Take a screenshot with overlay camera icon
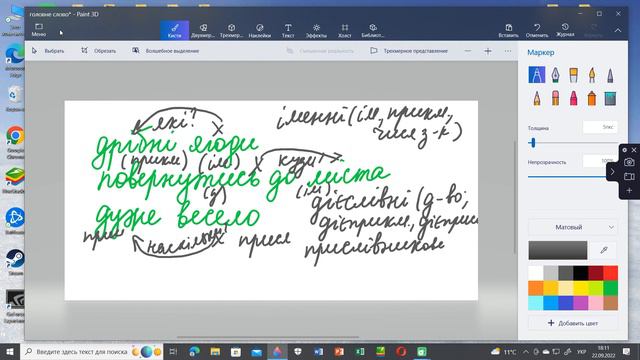The height and width of the screenshot is (360, 640). 629,162
